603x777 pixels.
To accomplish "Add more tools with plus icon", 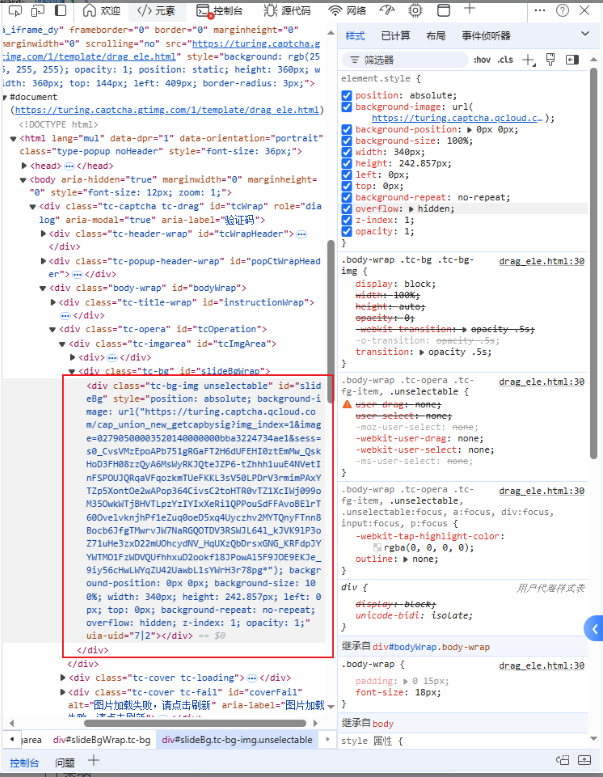I will pyautogui.click(x=469, y=8).
